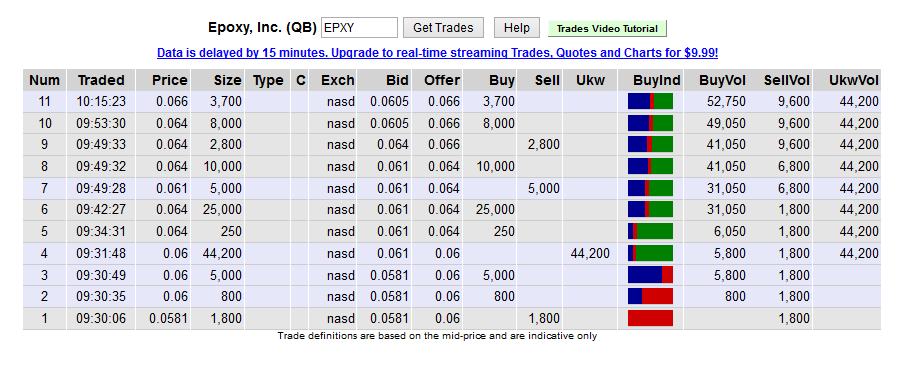Click the BuyInd indicator for trade 3

click(650, 275)
